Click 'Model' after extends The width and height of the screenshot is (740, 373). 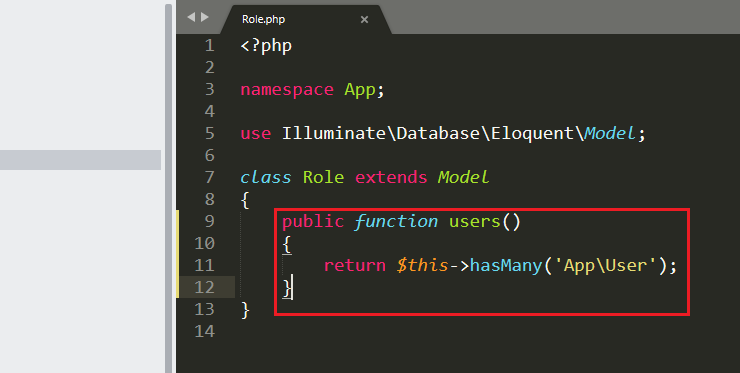463,178
